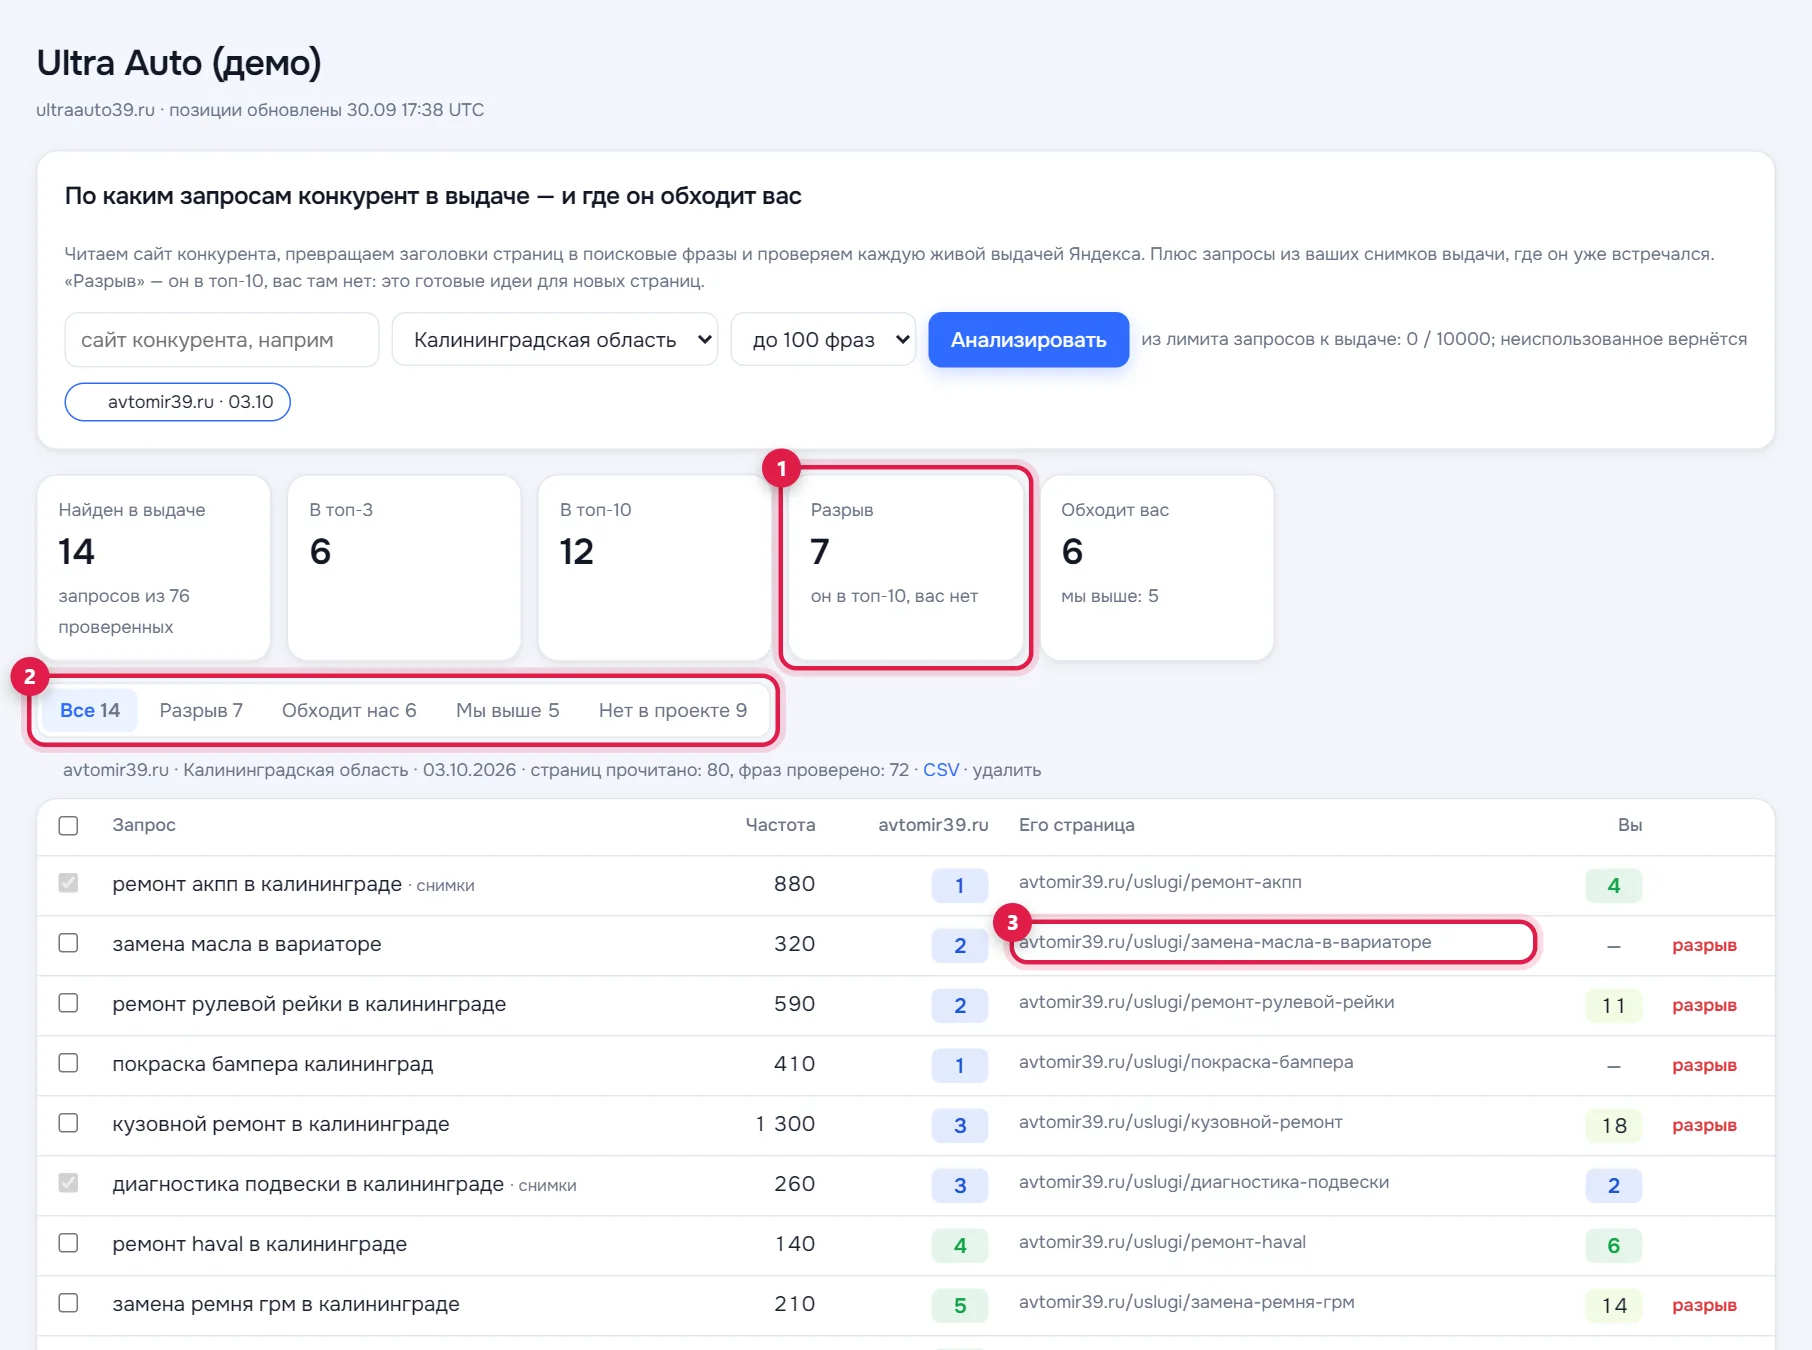The height and width of the screenshot is (1350, 1812).
Task: Open link avtomir39.ru/uslugi/замена-ремня-грм
Action: pyautogui.click(x=1186, y=1302)
